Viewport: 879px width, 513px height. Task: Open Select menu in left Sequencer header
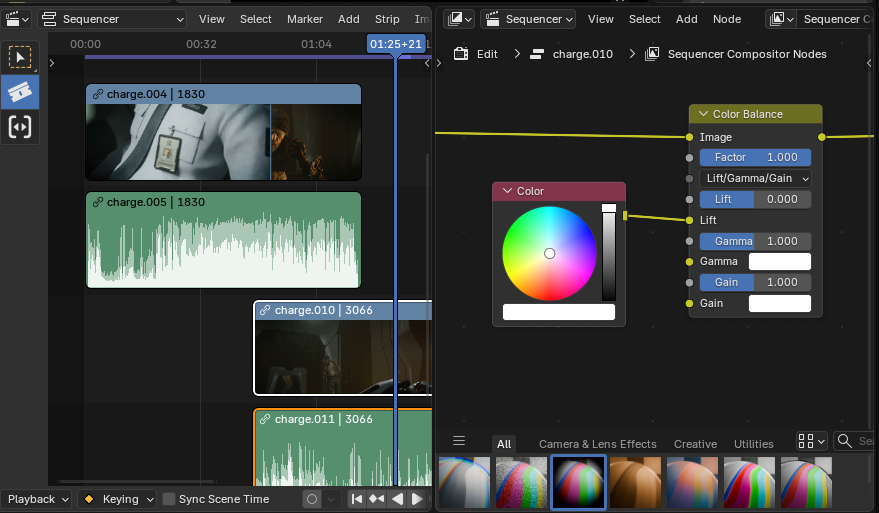pyautogui.click(x=256, y=19)
